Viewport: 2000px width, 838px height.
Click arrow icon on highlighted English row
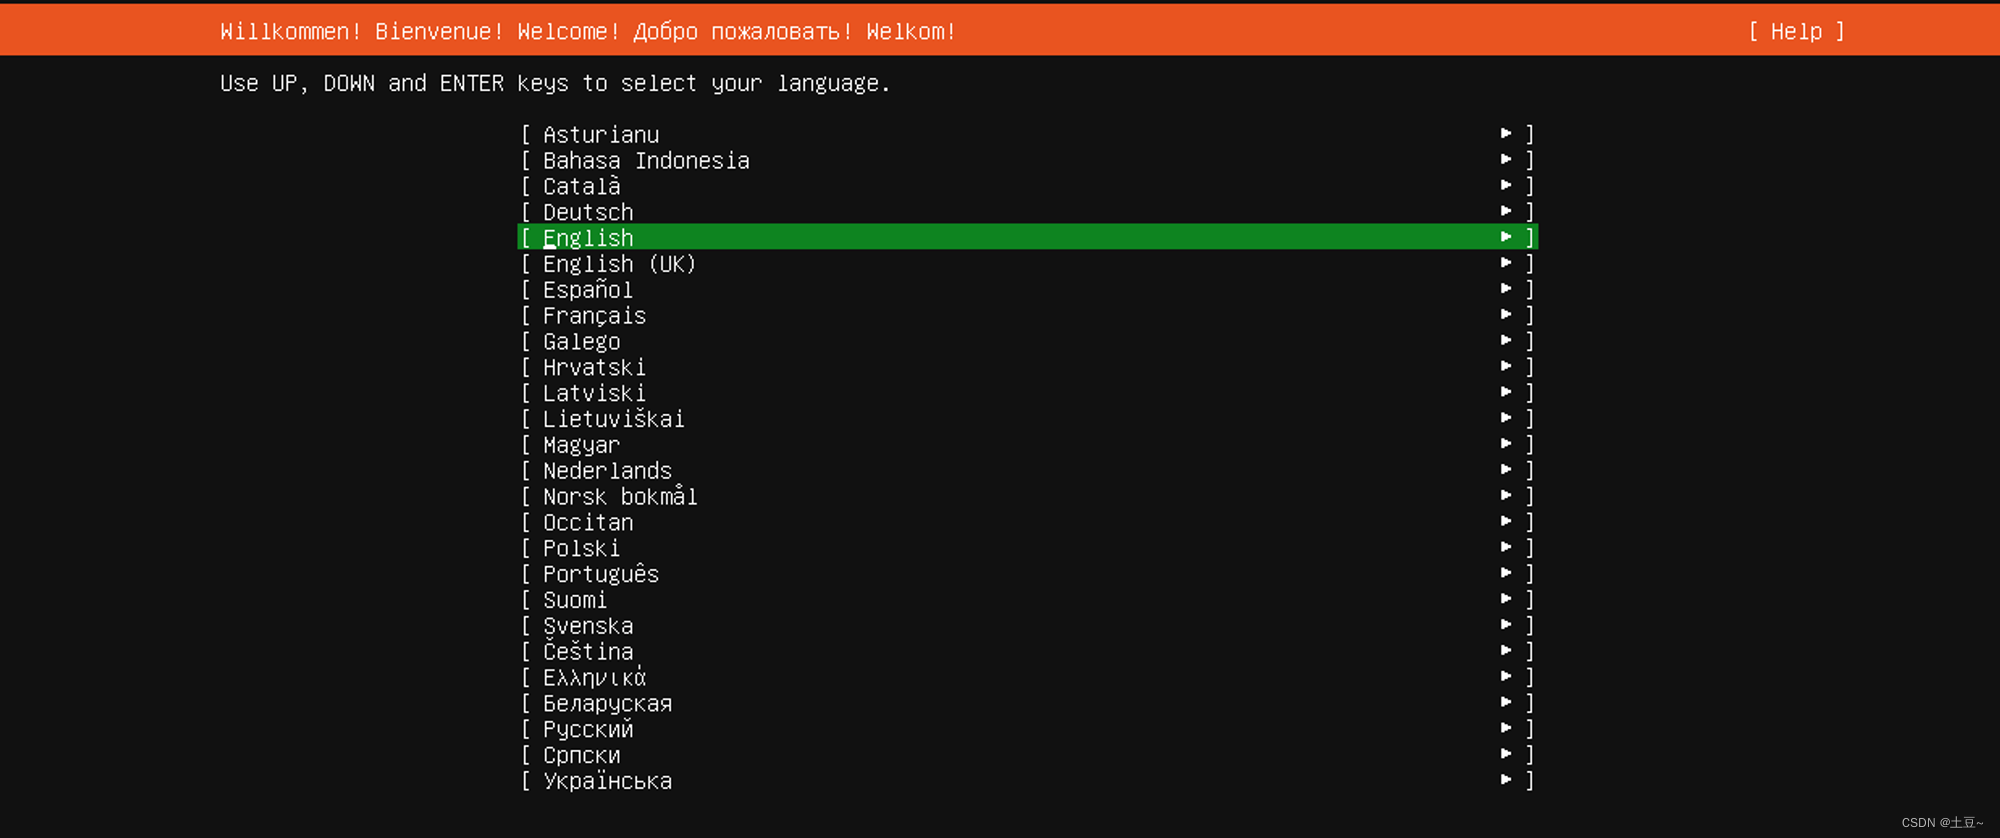pos(1506,236)
